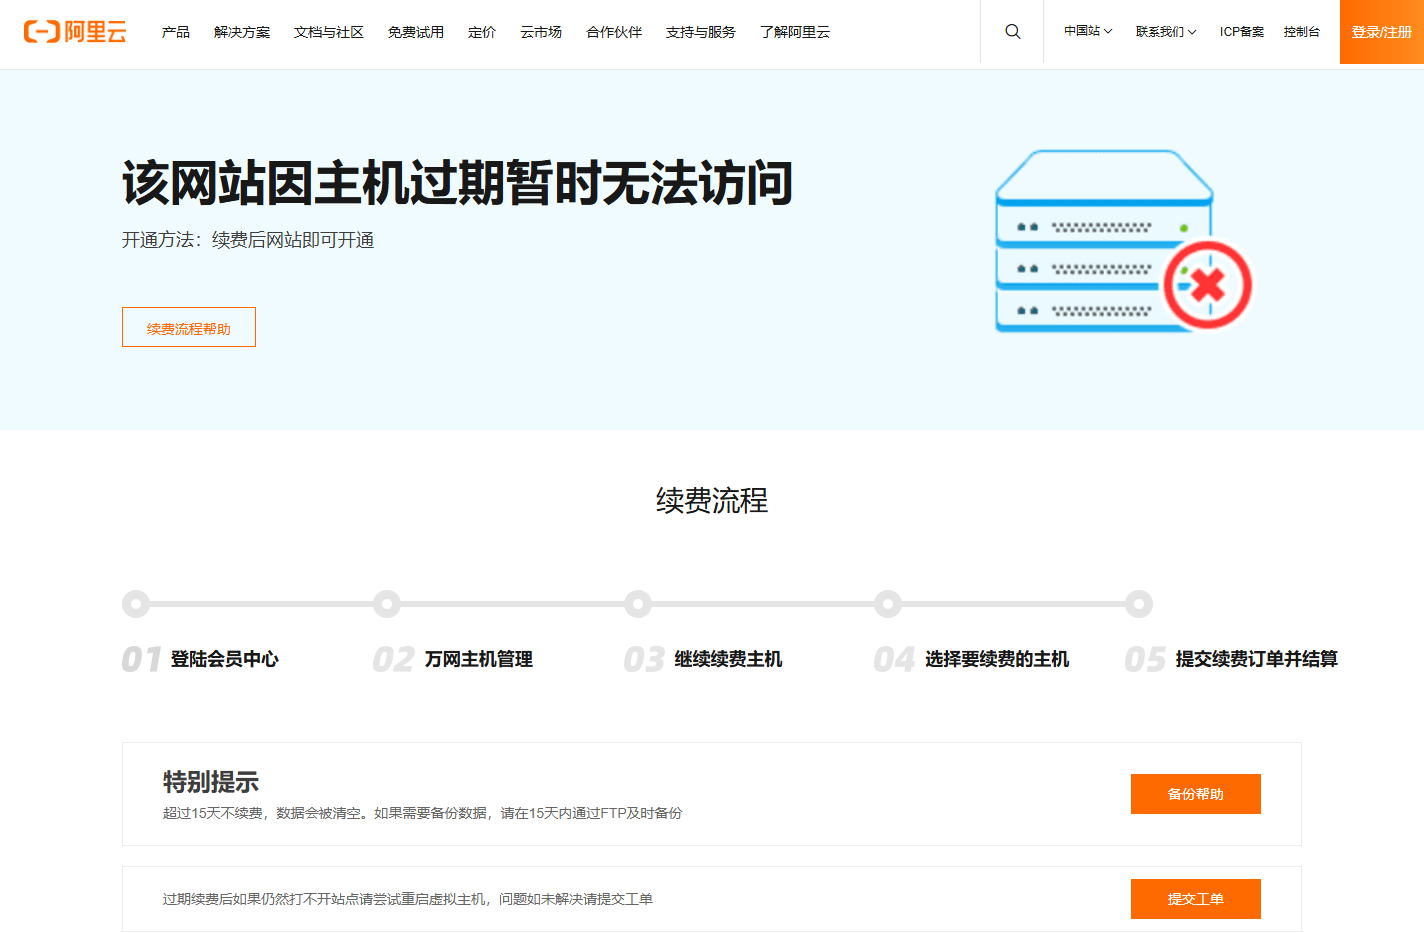Open the 产品 menu
This screenshot has width=1424, height=933.
point(176,32)
